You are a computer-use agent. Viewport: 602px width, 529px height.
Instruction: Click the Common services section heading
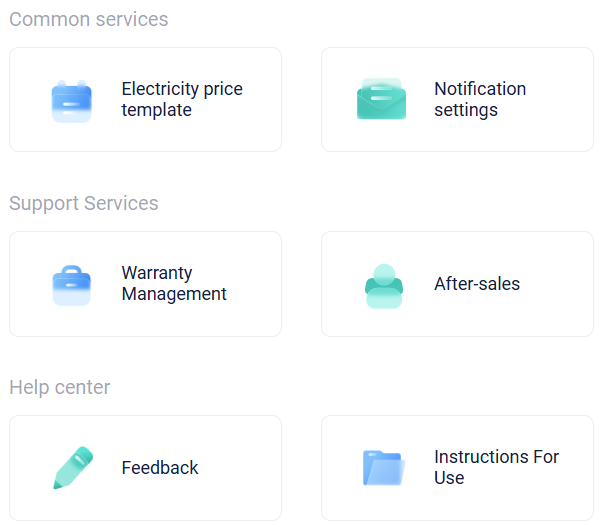(x=89, y=19)
